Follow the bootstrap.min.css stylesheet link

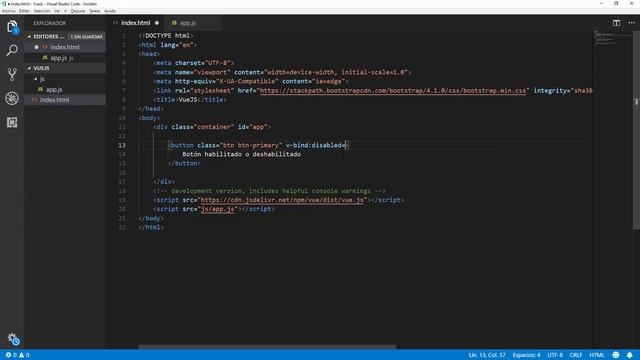pos(393,91)
